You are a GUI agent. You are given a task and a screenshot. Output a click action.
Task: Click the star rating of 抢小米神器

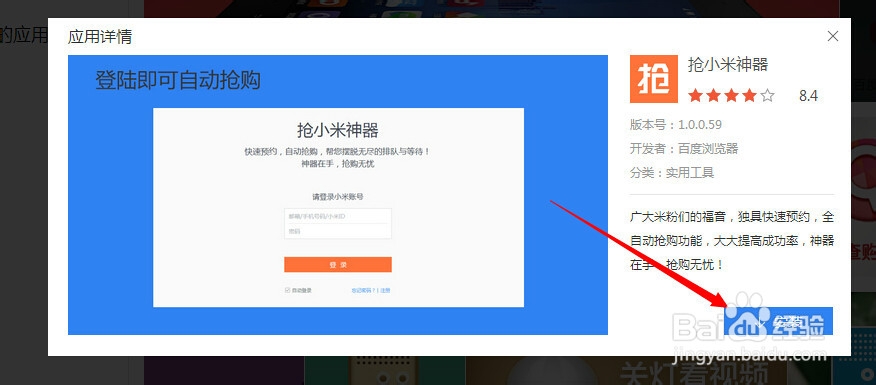[731, 96]
